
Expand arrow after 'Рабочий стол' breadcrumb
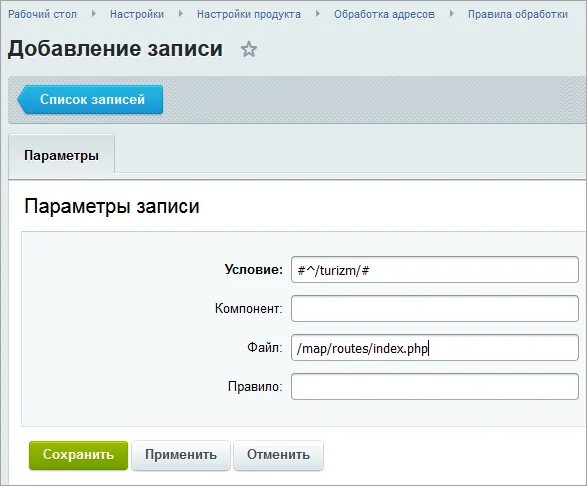click(94, 14)
